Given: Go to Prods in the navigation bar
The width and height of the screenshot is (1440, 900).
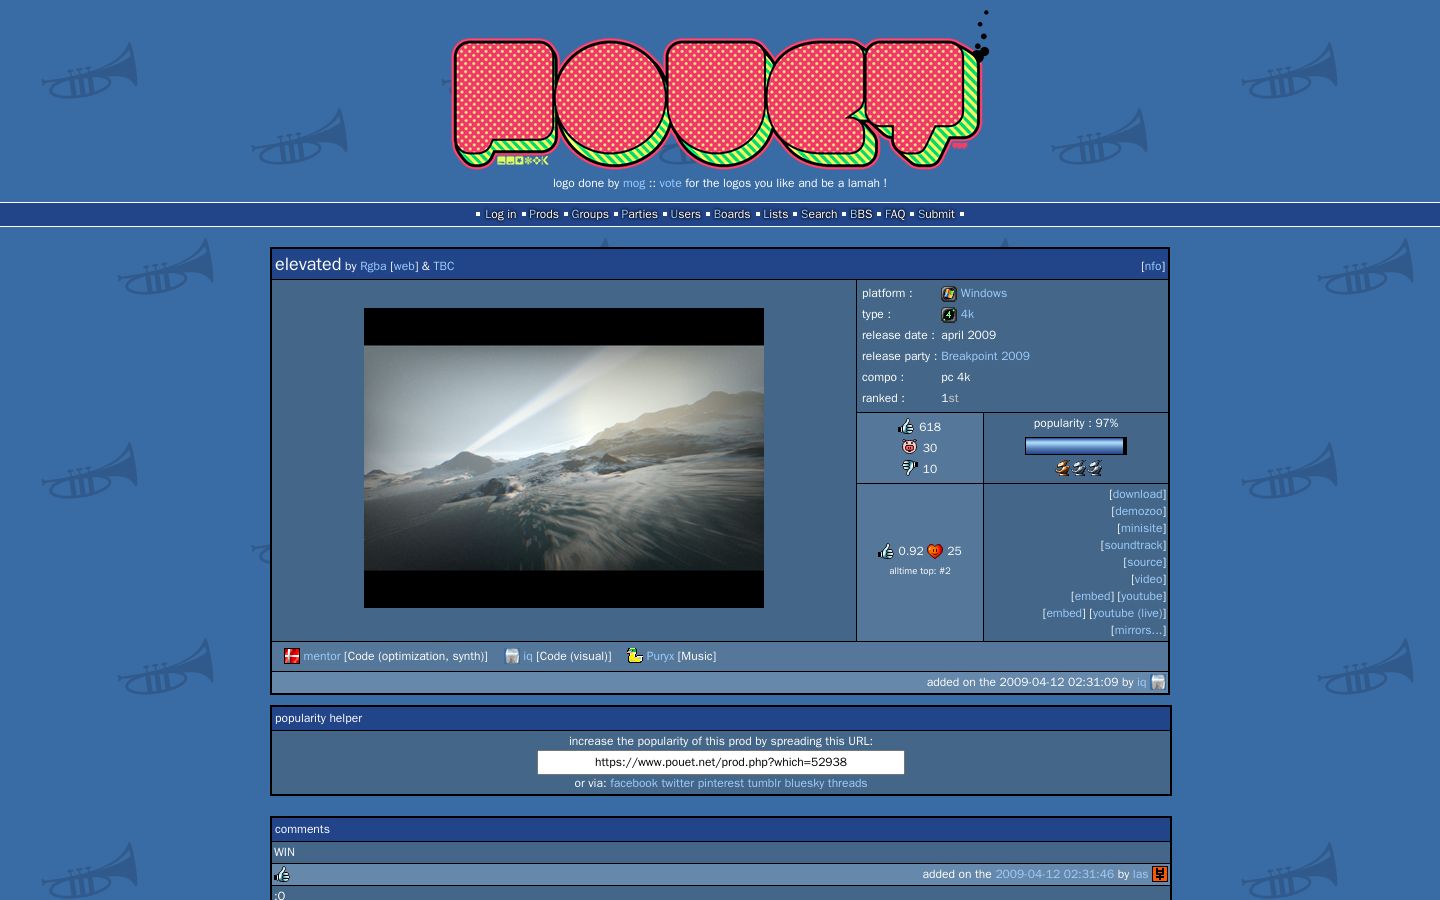Looking at the screenshot, I should [544, 214].
